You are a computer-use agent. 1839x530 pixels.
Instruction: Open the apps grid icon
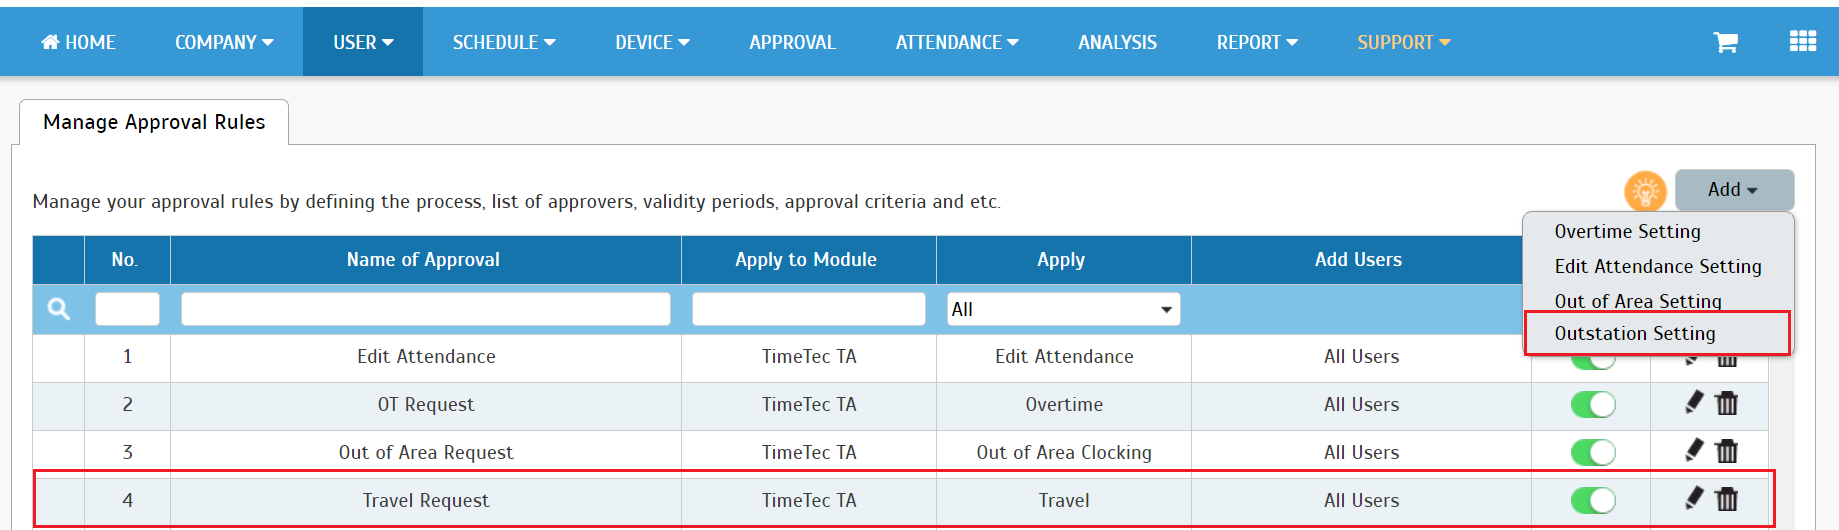1802,41
